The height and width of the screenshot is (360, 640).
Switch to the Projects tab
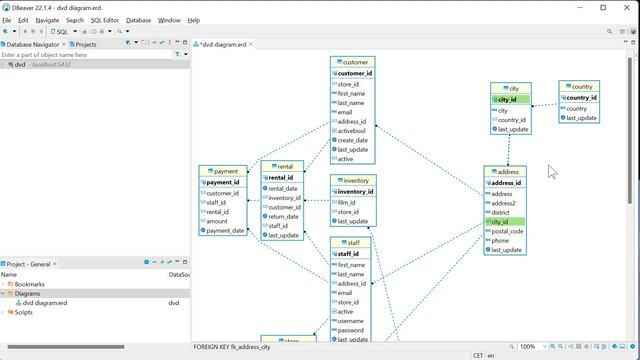[x=83, y=44]
